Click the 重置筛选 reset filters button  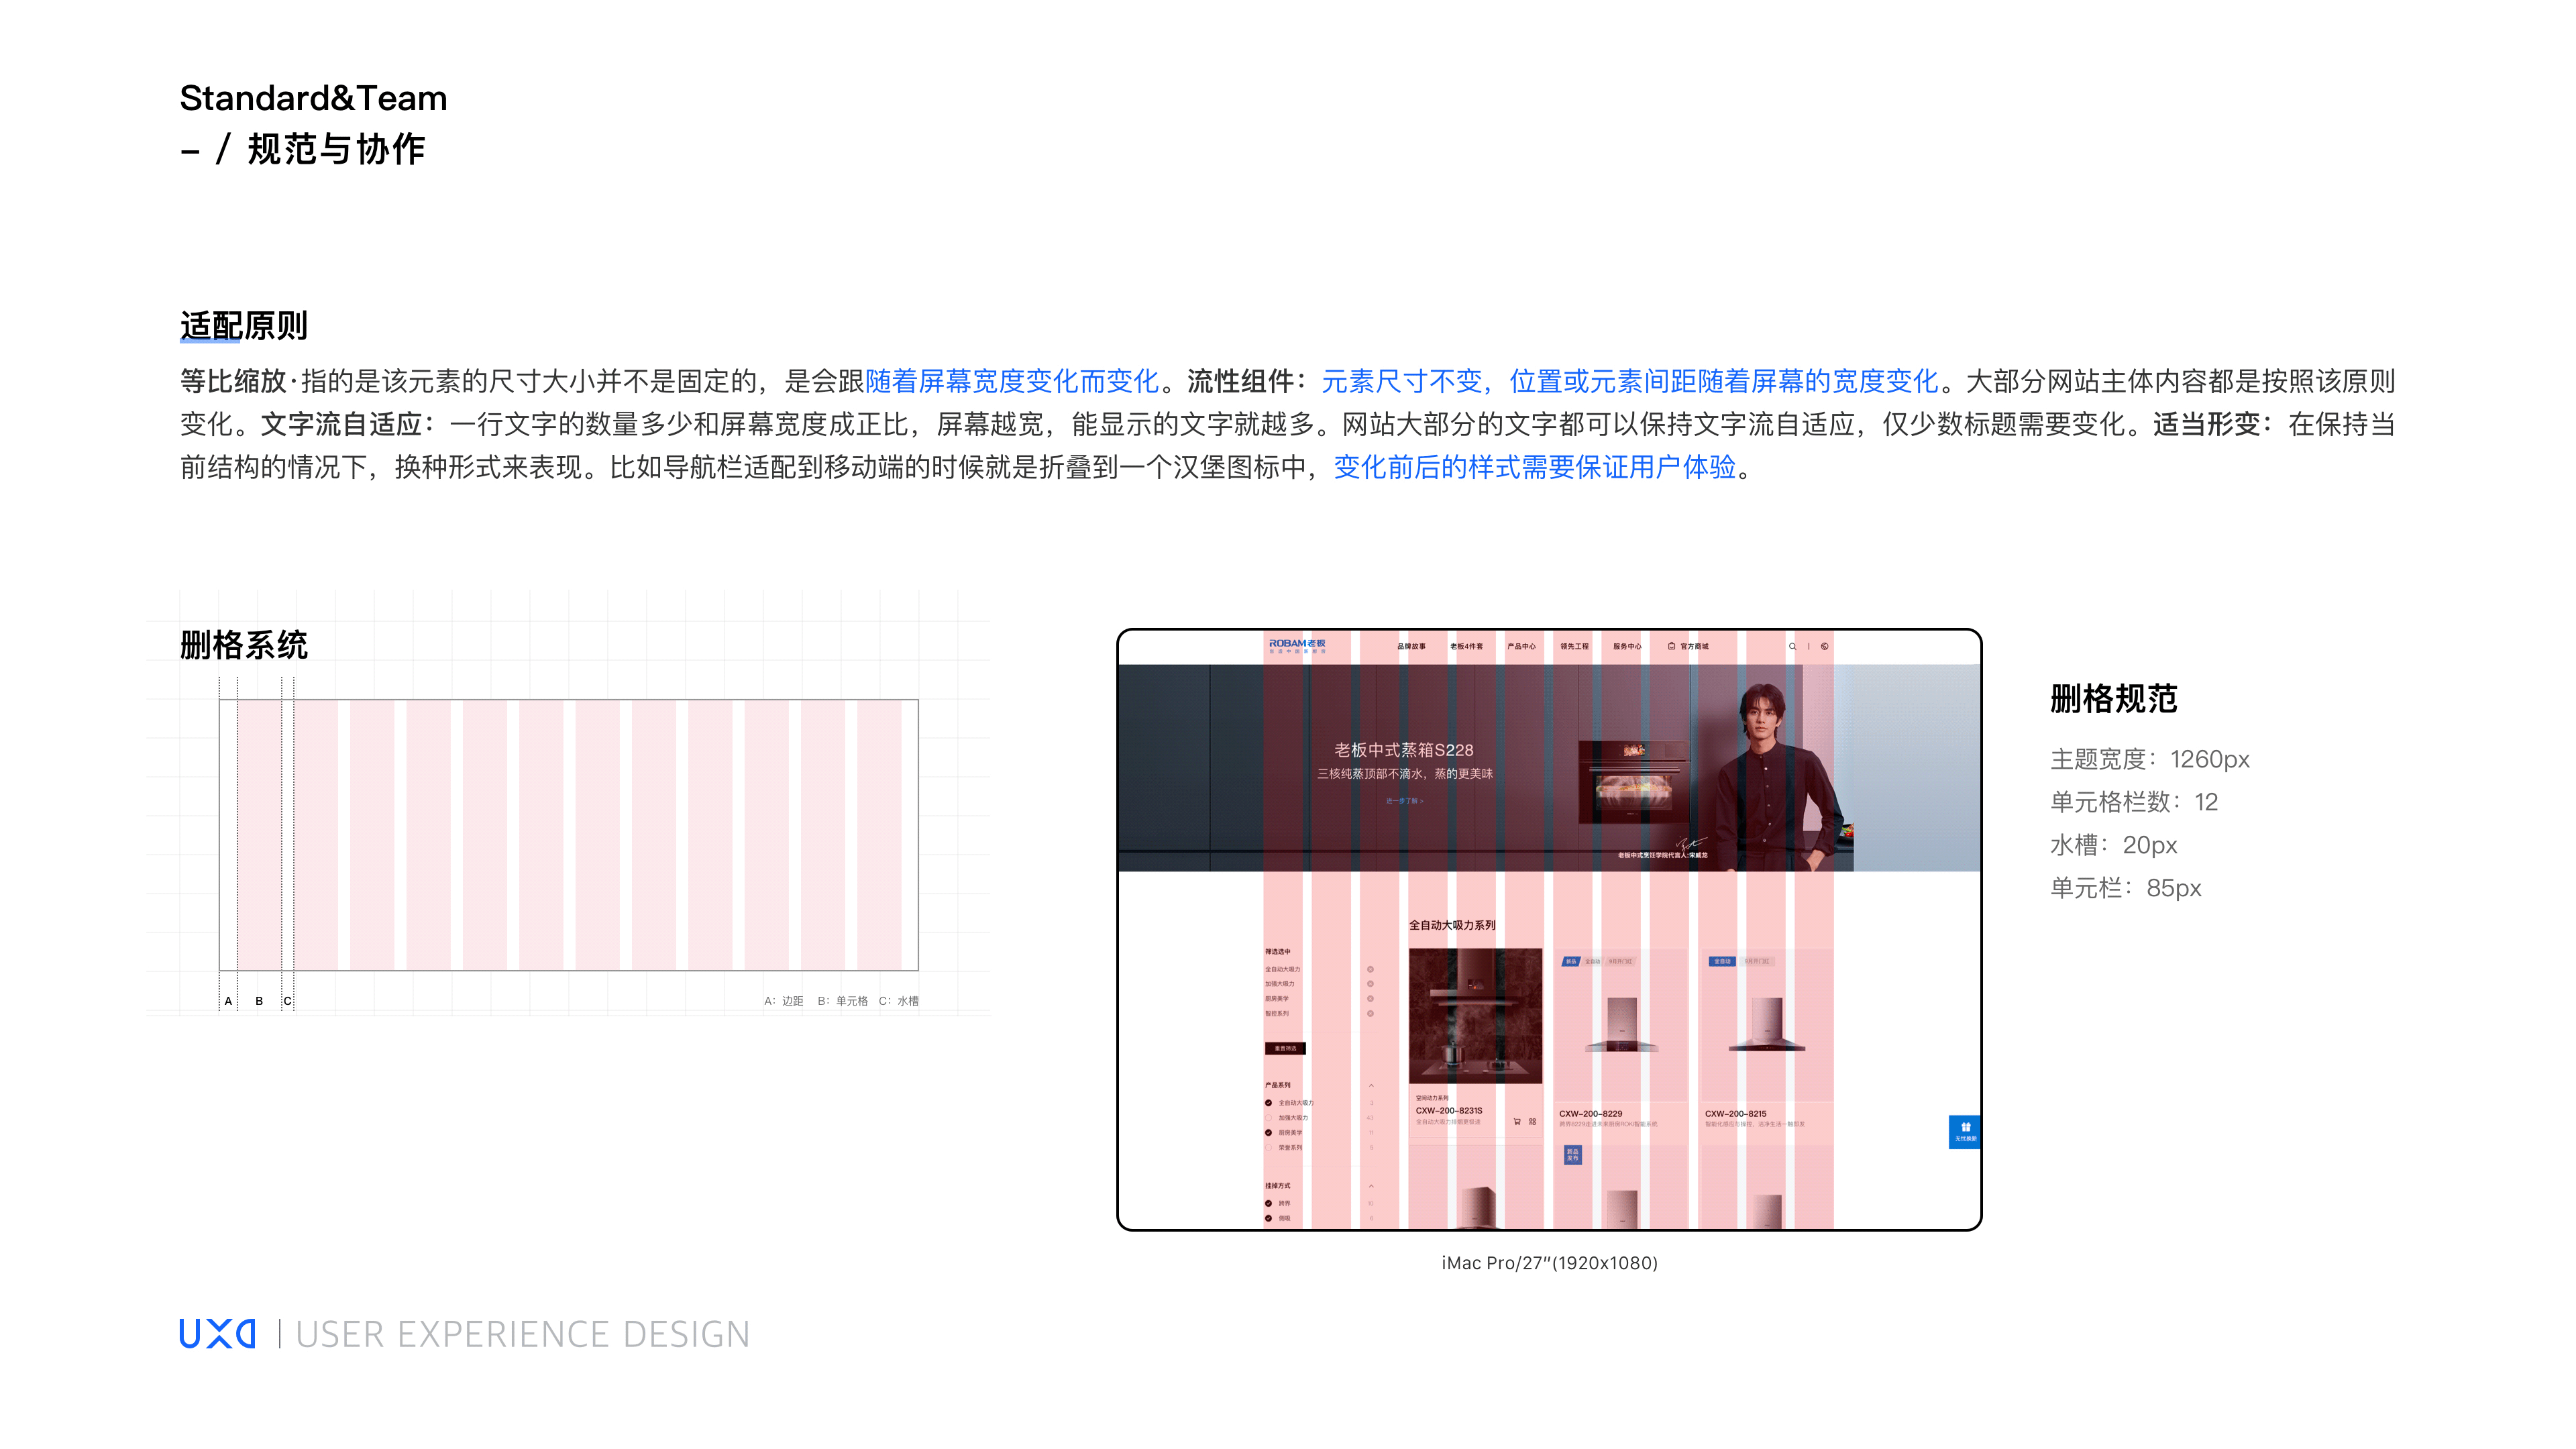click(1286, 1049)
